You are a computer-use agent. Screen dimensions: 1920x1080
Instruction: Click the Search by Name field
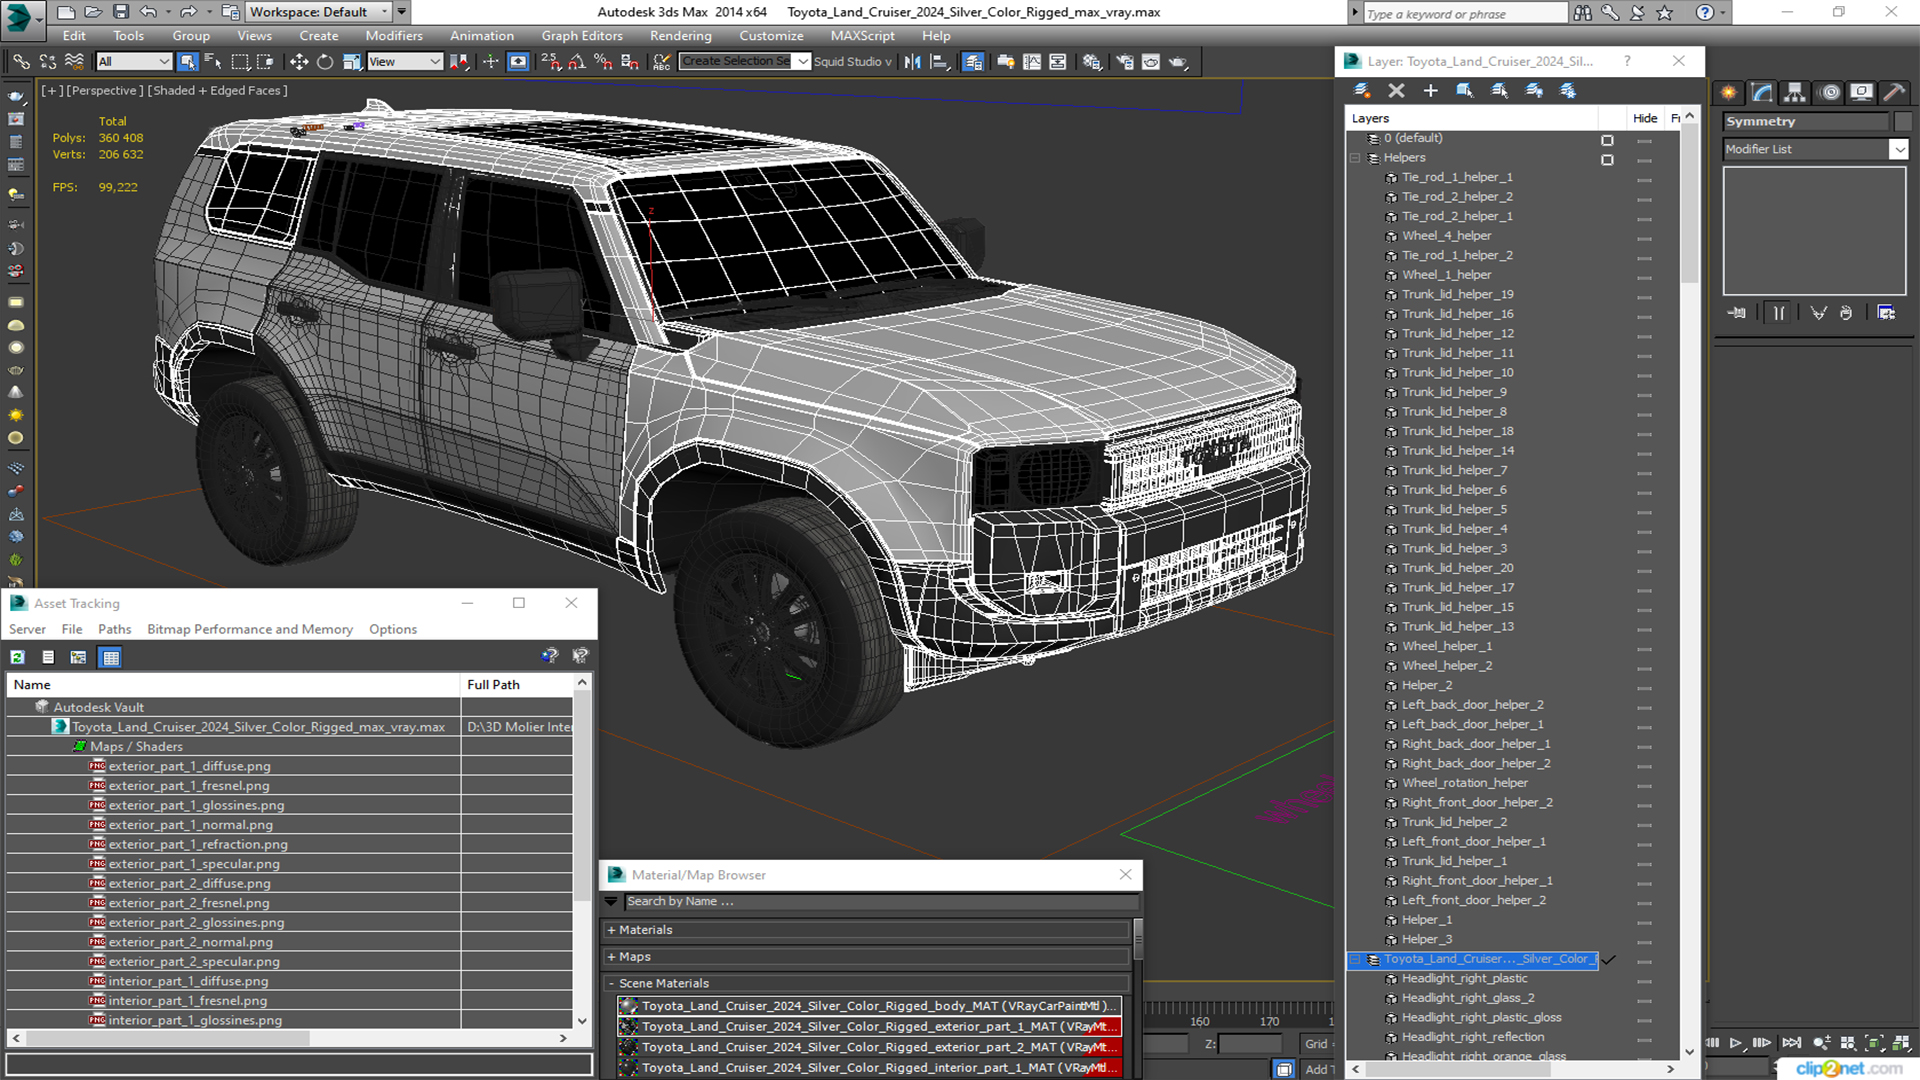pyautogui.click(x=881, y=901)
